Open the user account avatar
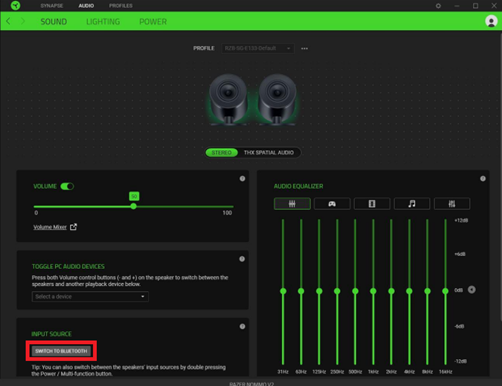This screenshot has width=502, height=386. coord(491,21)
